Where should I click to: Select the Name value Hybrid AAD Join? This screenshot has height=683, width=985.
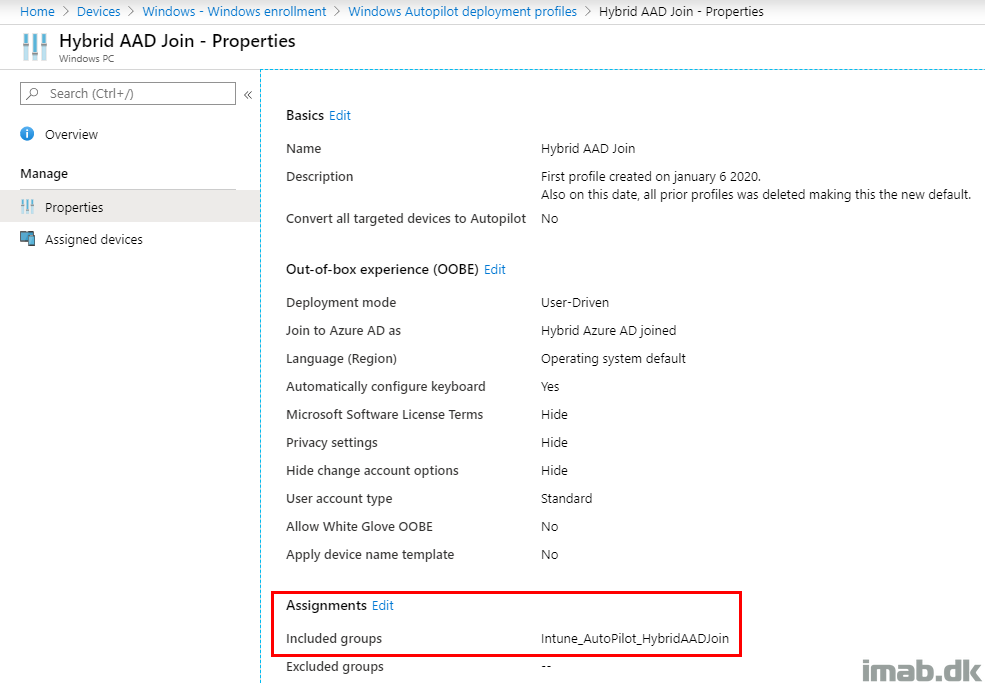click(x=588, y=149)
